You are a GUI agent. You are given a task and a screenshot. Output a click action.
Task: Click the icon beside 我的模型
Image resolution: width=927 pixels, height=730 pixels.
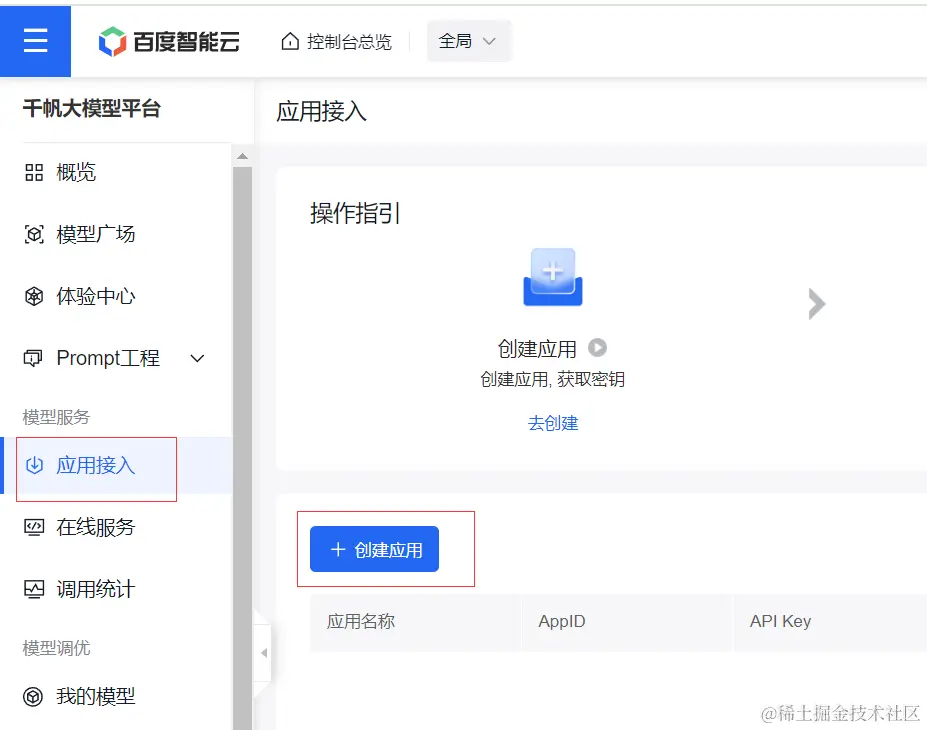33,697
